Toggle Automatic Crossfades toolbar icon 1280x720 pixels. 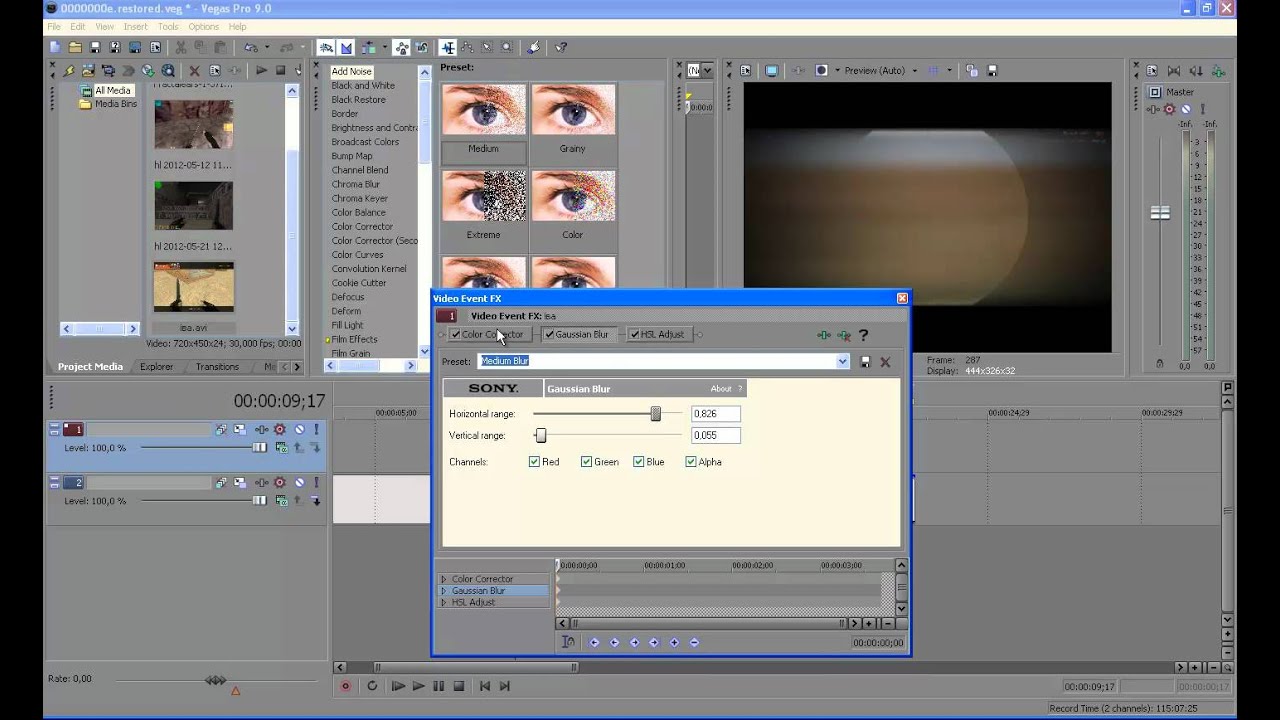347,47
